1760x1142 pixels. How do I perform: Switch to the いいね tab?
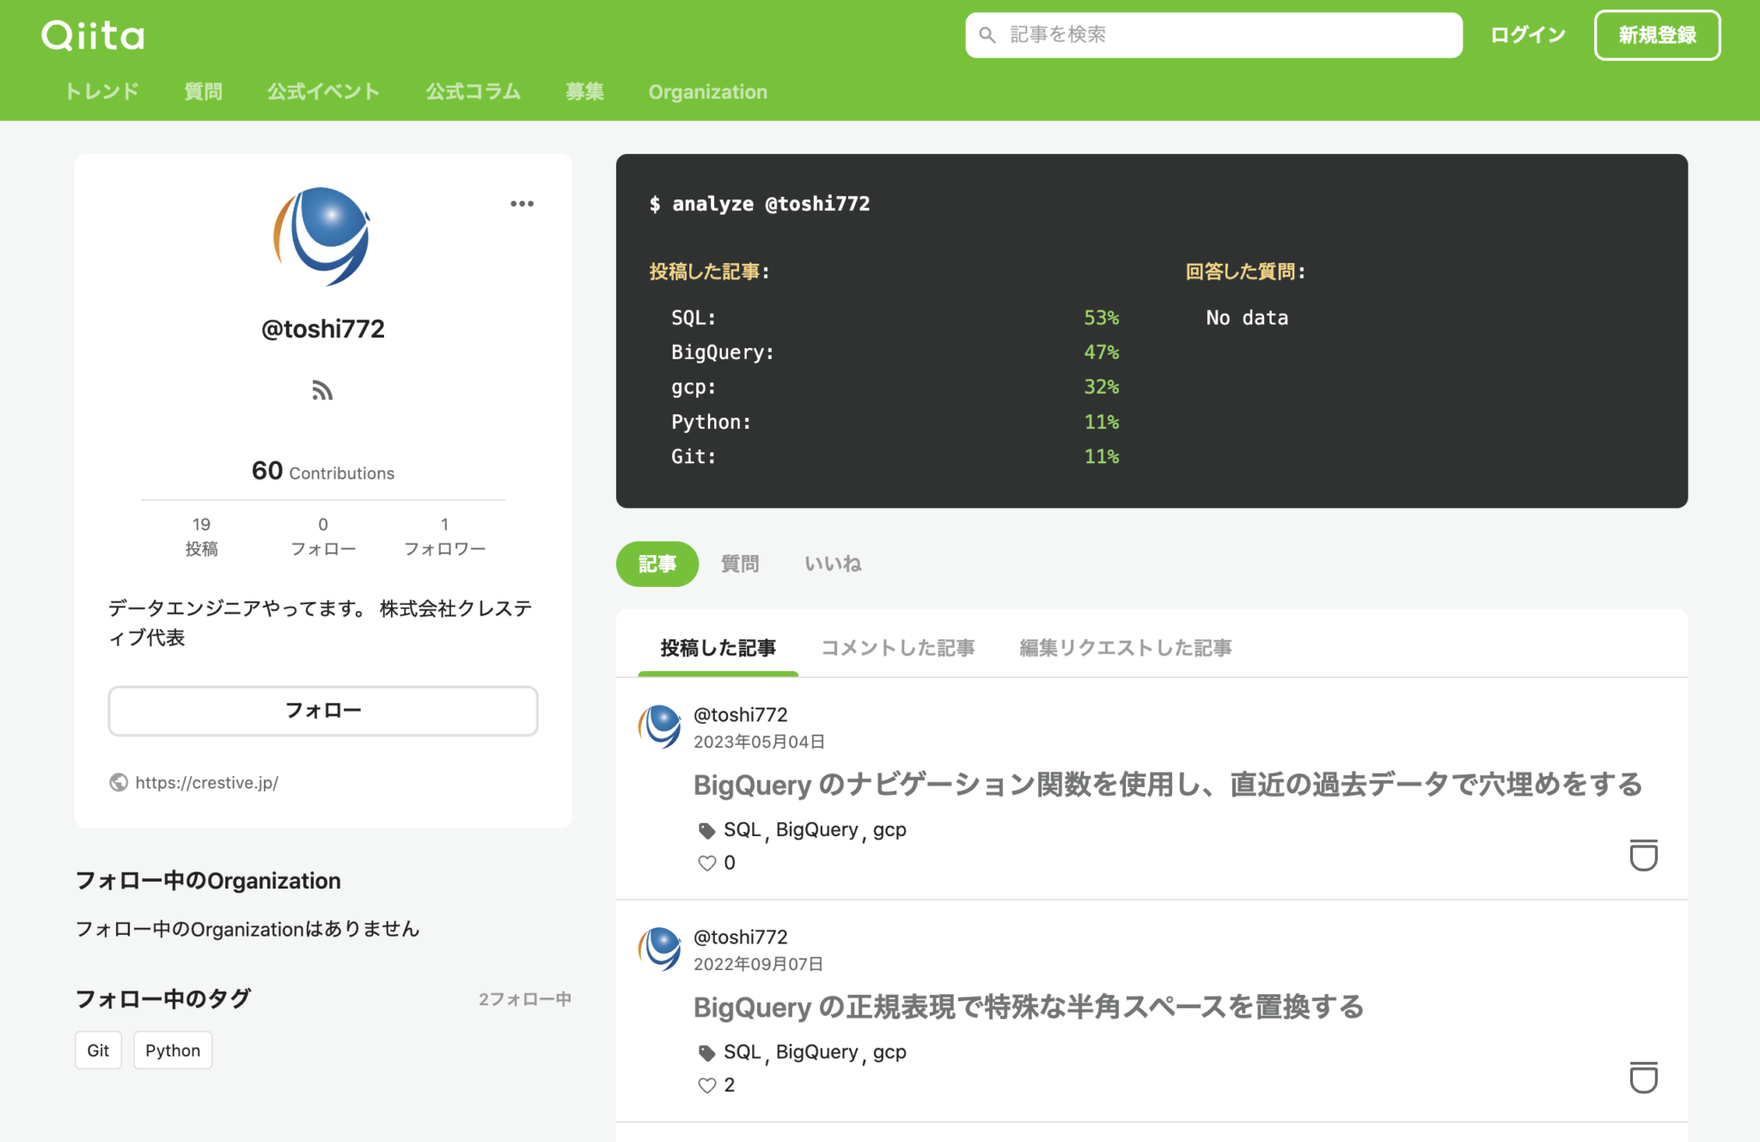[833, 564]
